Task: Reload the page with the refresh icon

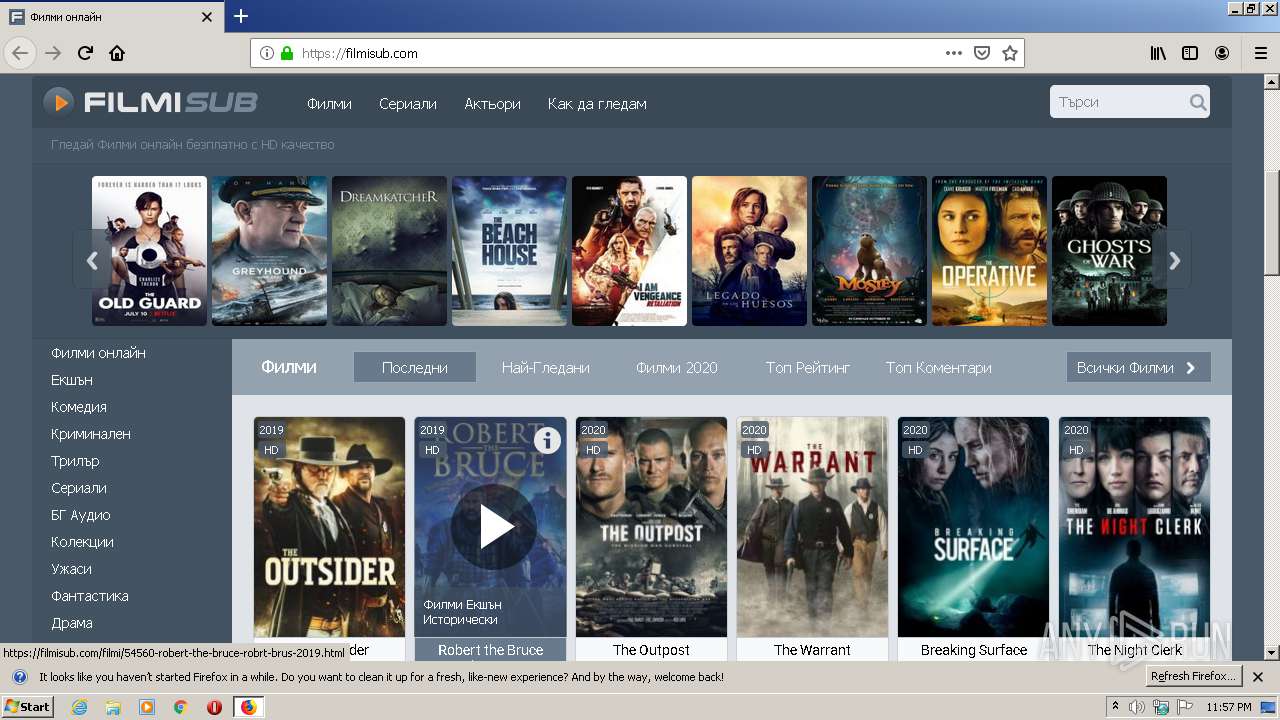Action: [x=86, y=53]
